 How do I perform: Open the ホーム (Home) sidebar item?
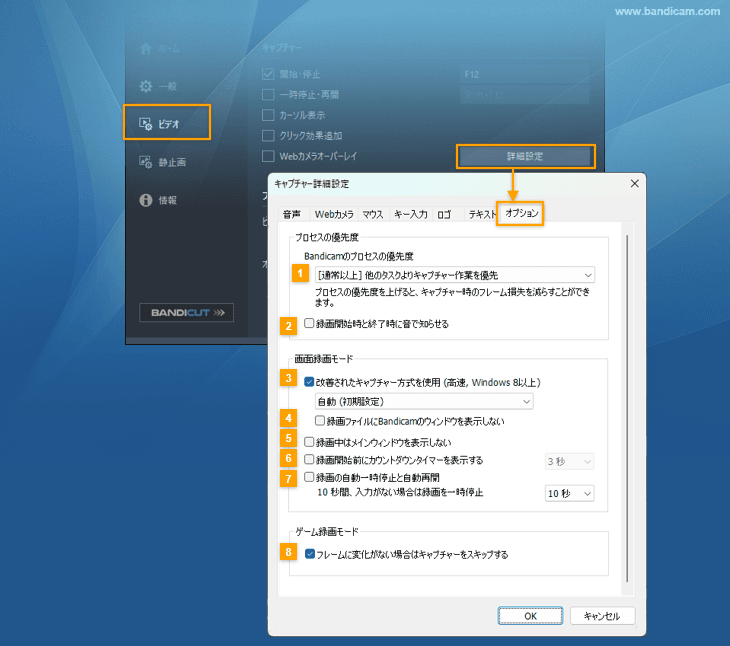[160, 48]
